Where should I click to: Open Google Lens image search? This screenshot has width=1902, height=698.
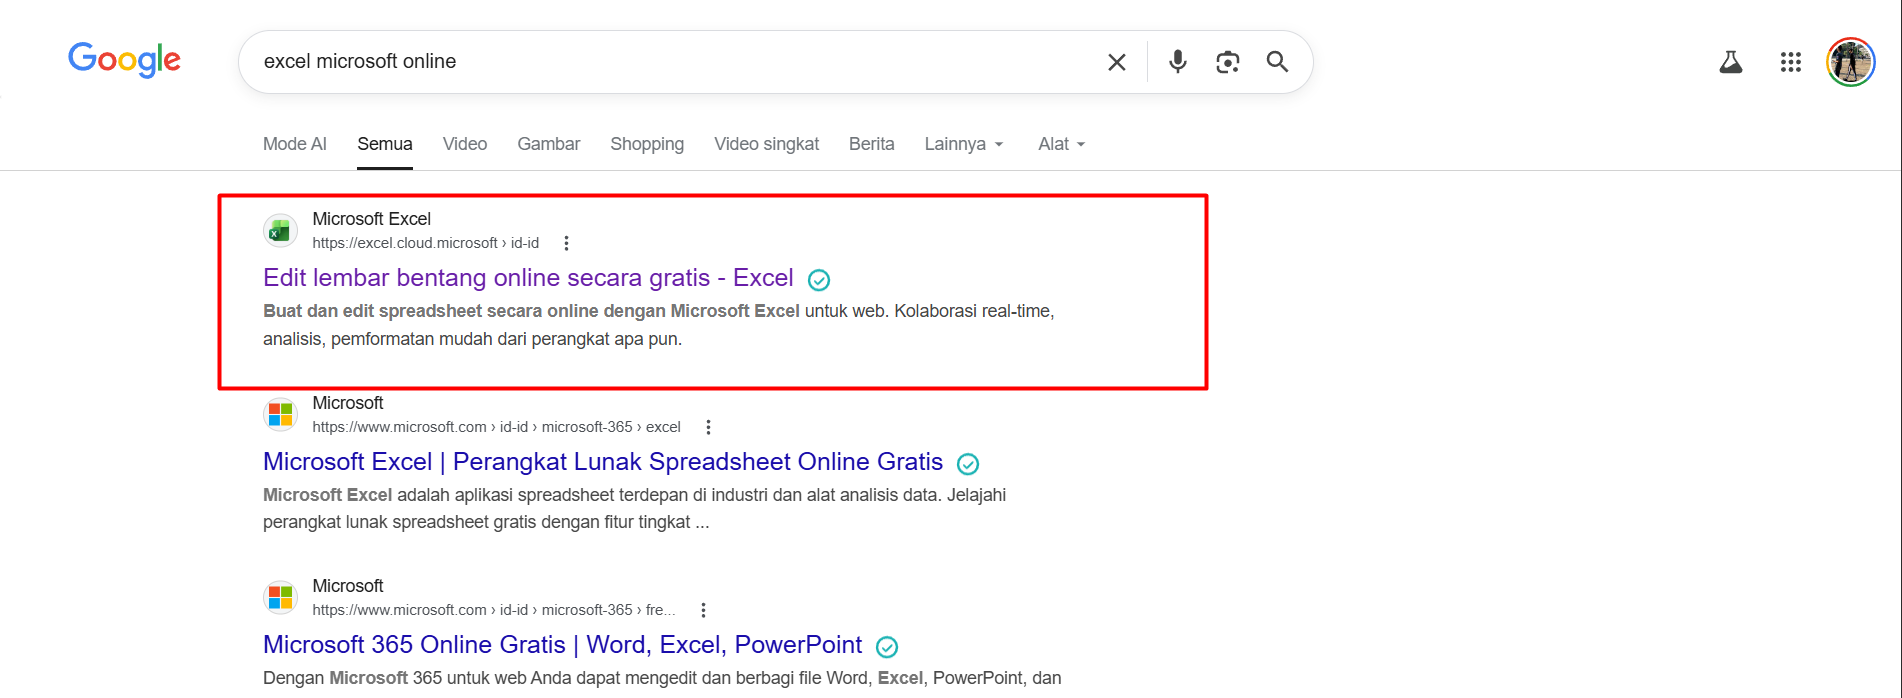tap(1228, 62)
